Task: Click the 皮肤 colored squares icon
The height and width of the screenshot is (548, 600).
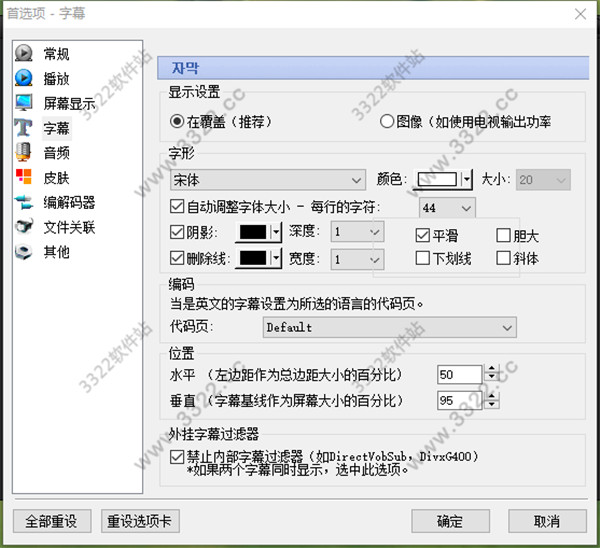Action: tap(24, 177)
